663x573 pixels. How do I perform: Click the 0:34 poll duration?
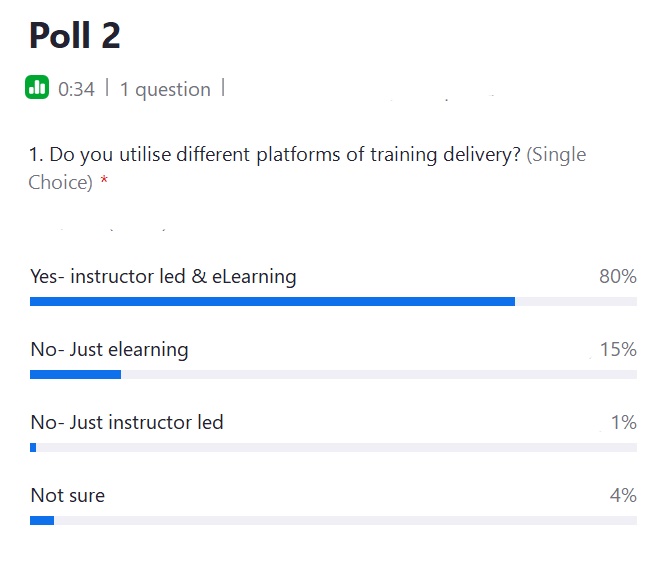76,89
